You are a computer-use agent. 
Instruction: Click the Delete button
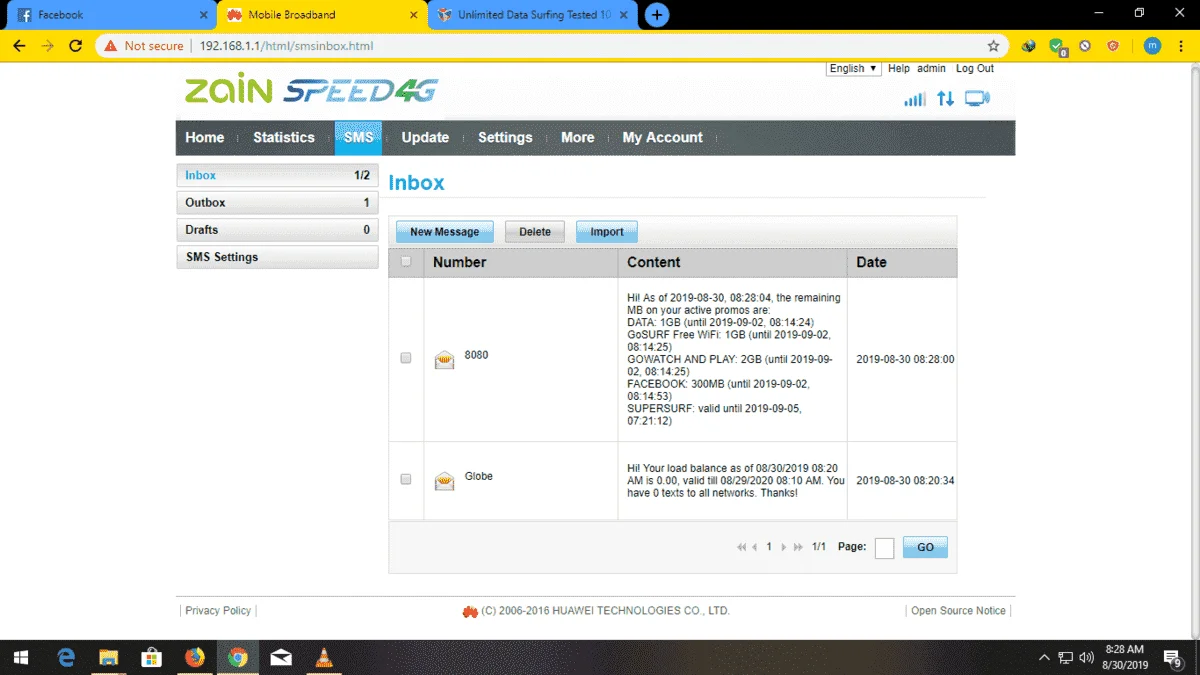(x=535, y=231)
